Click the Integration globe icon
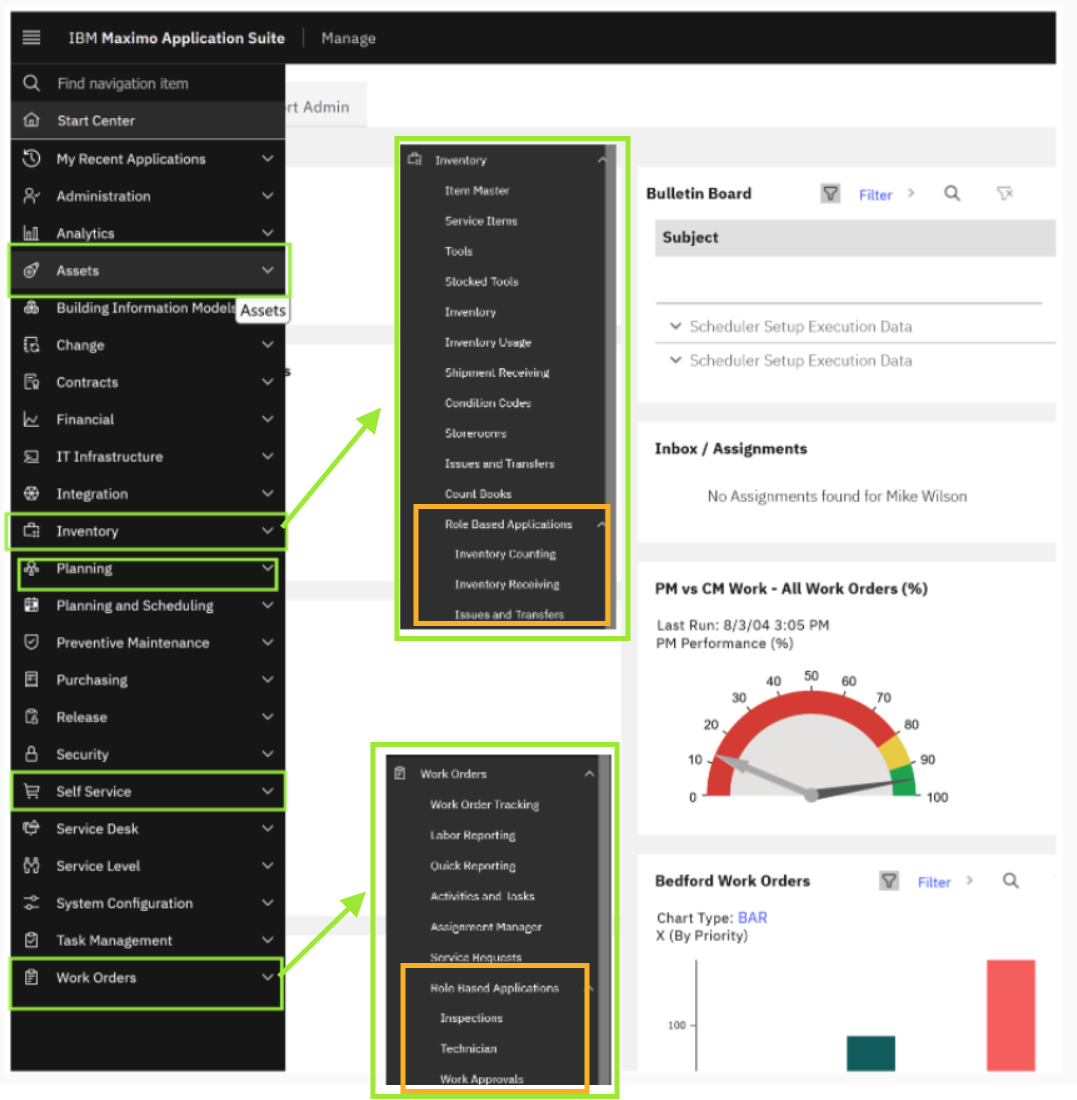 (x=32, y=493)
